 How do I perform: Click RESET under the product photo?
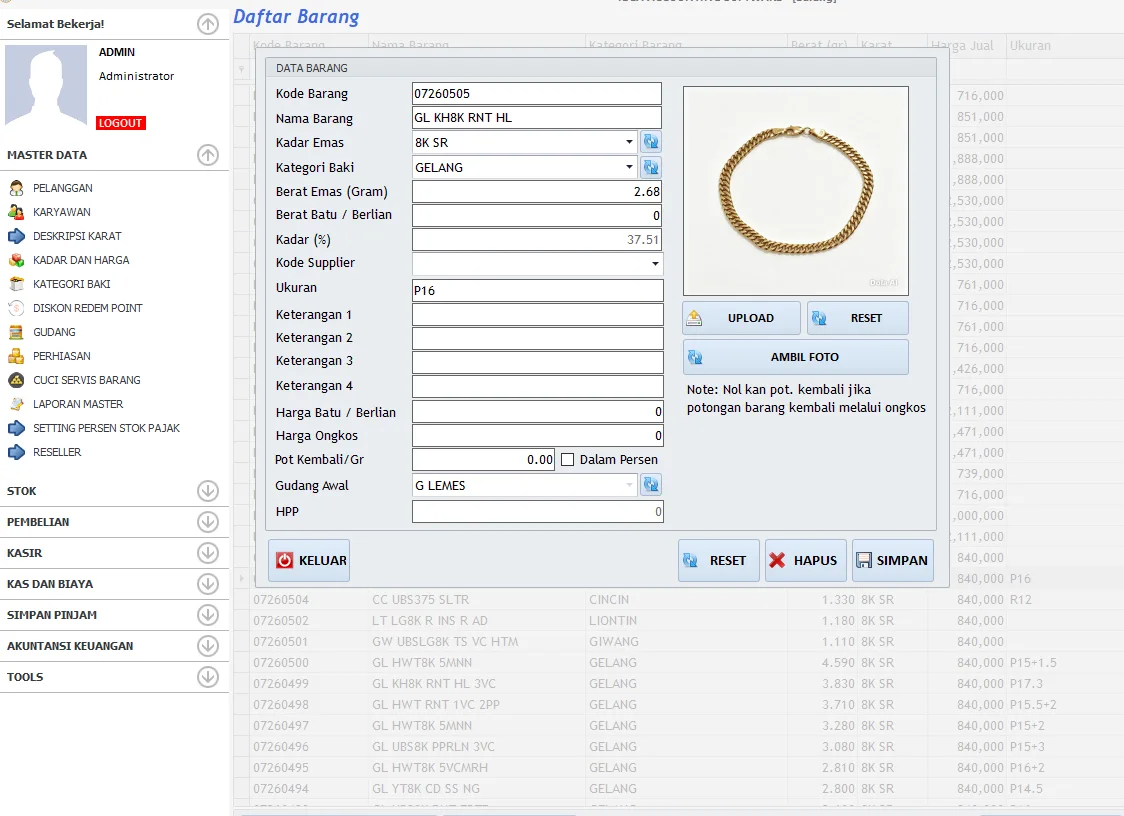pos(857,318)
